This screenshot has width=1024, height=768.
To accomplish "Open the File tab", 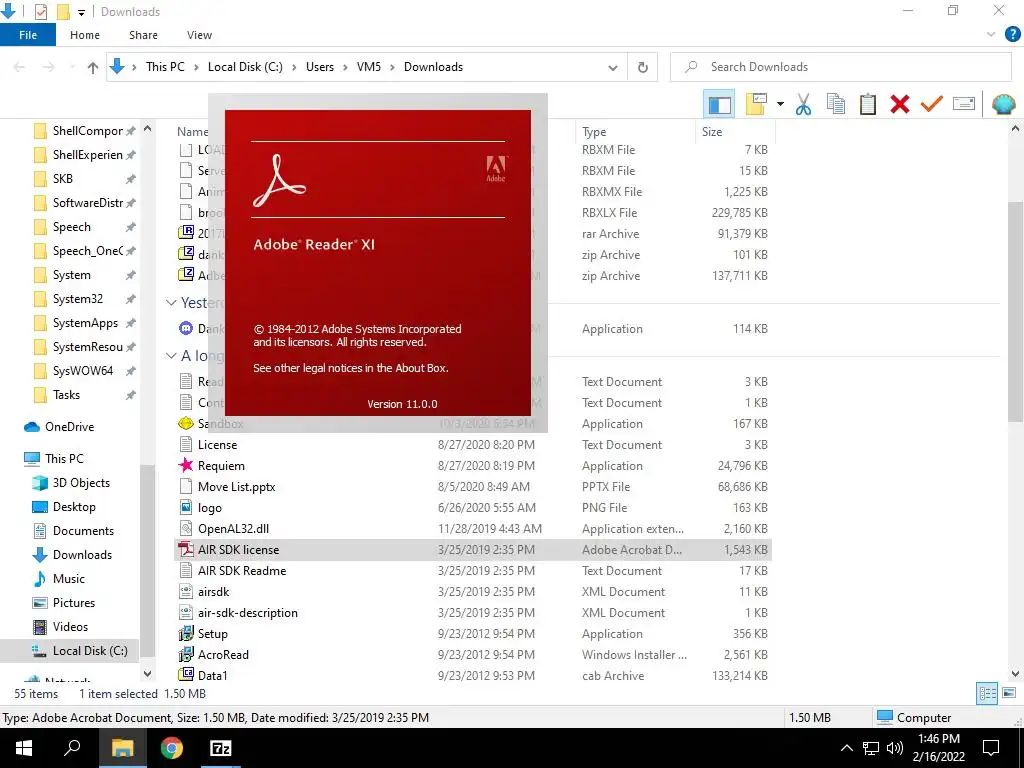I will [x=28, y=35].
